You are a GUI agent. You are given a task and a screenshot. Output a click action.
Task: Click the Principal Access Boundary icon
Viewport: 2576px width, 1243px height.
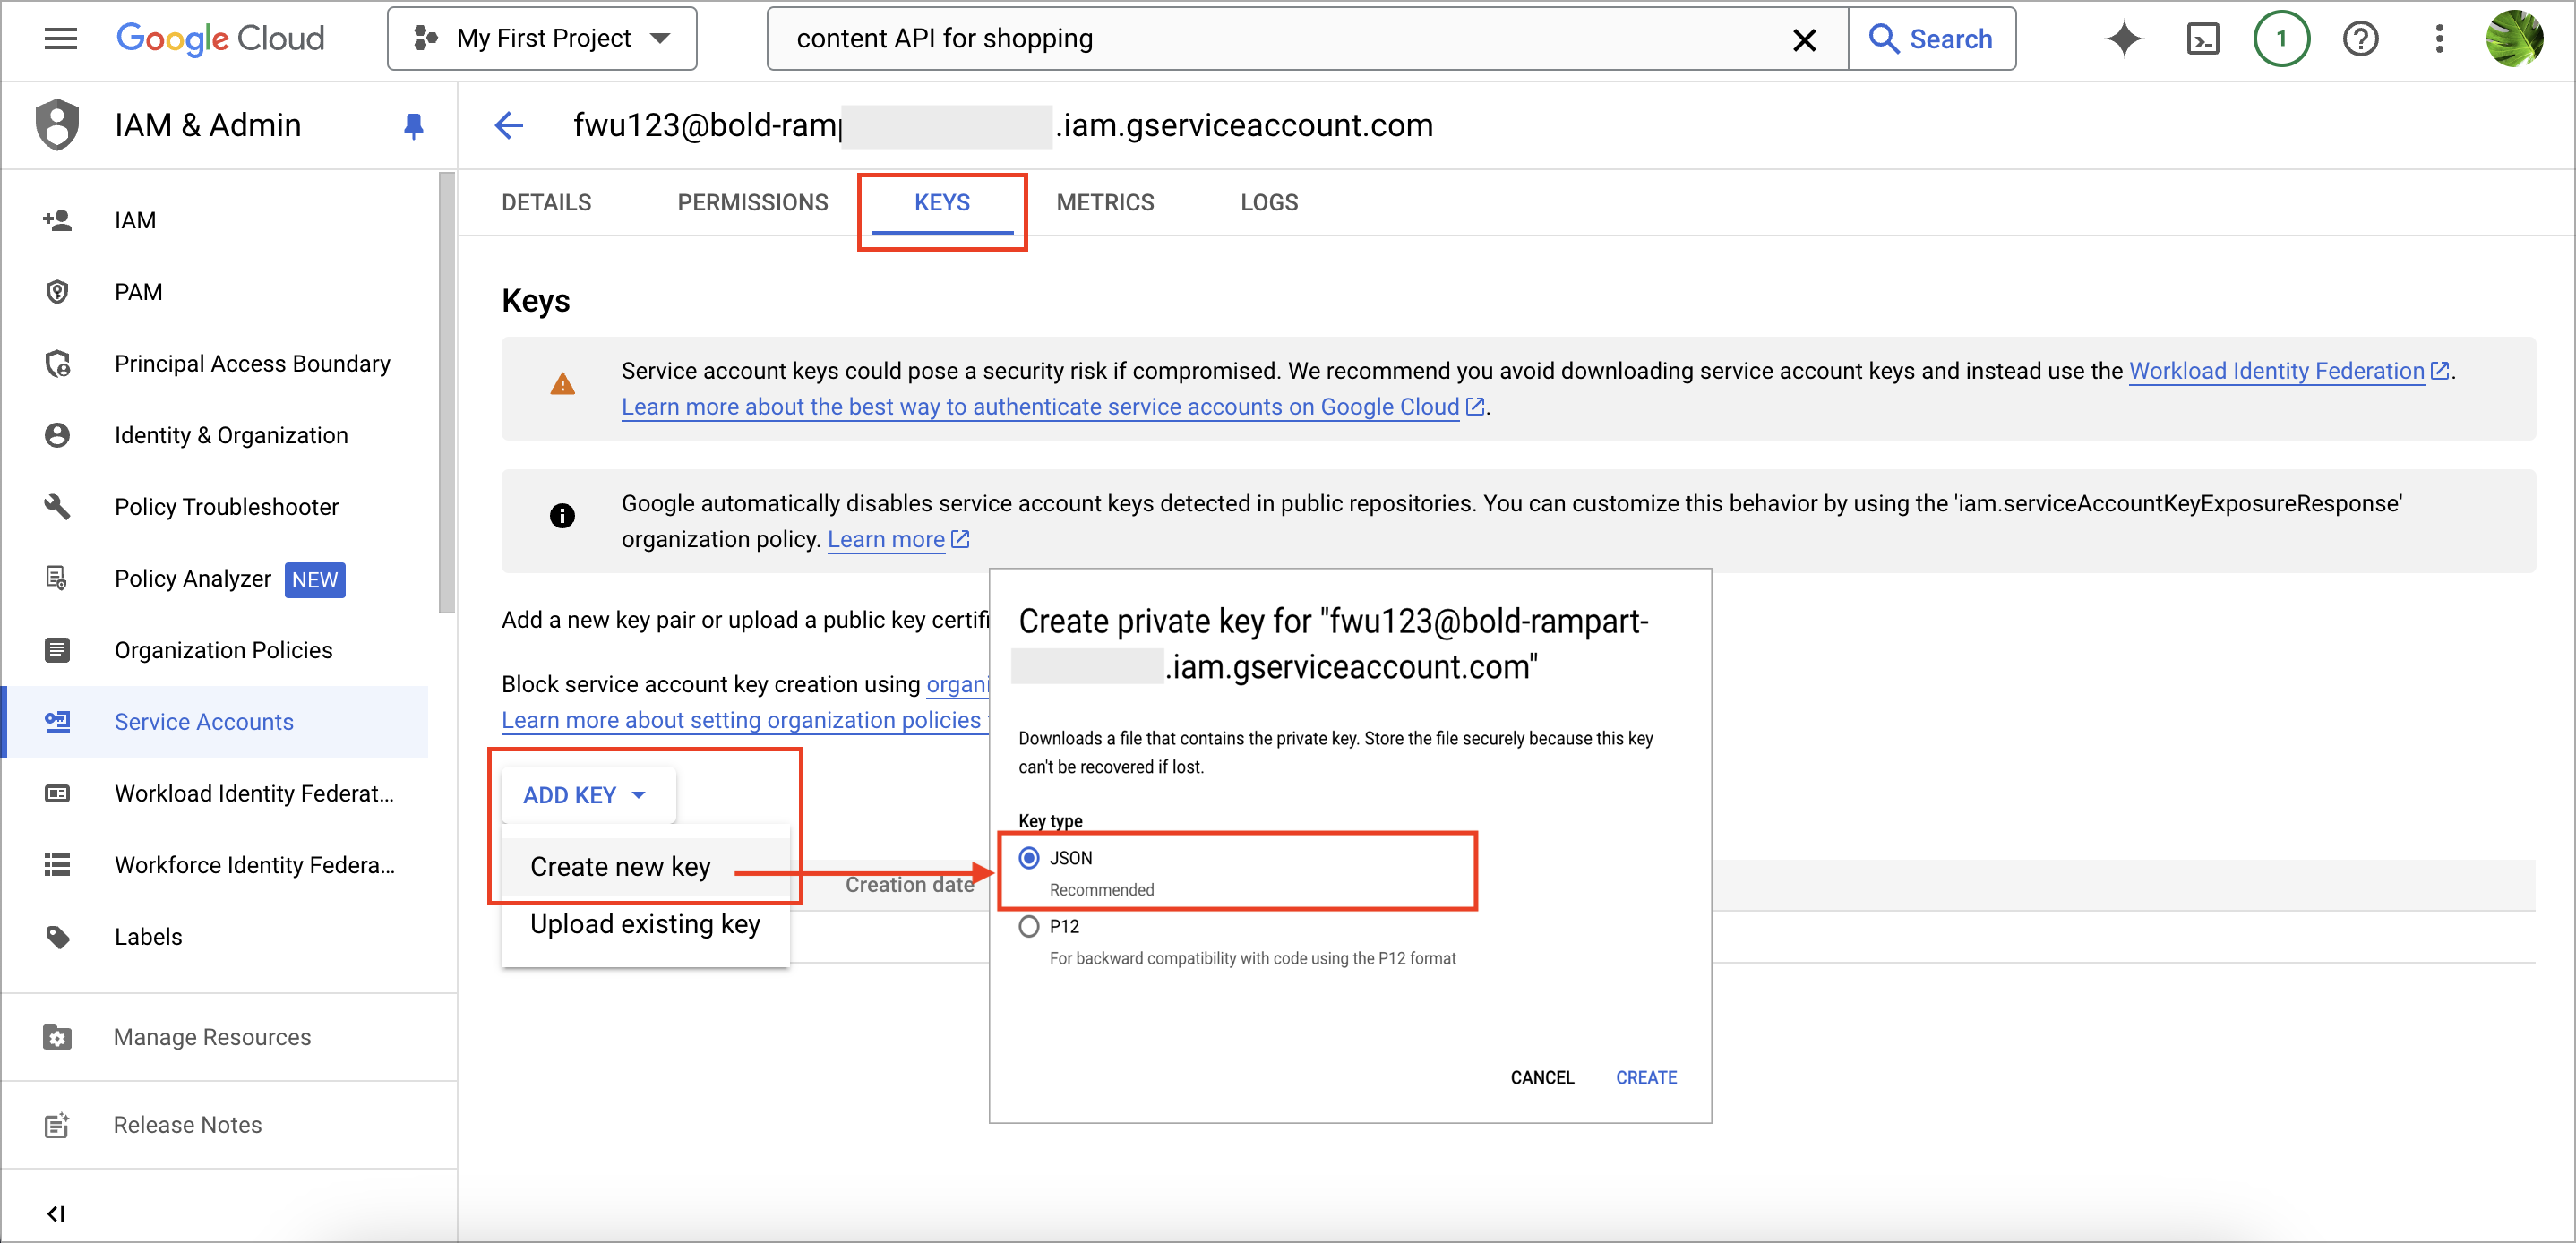[57, 364]
